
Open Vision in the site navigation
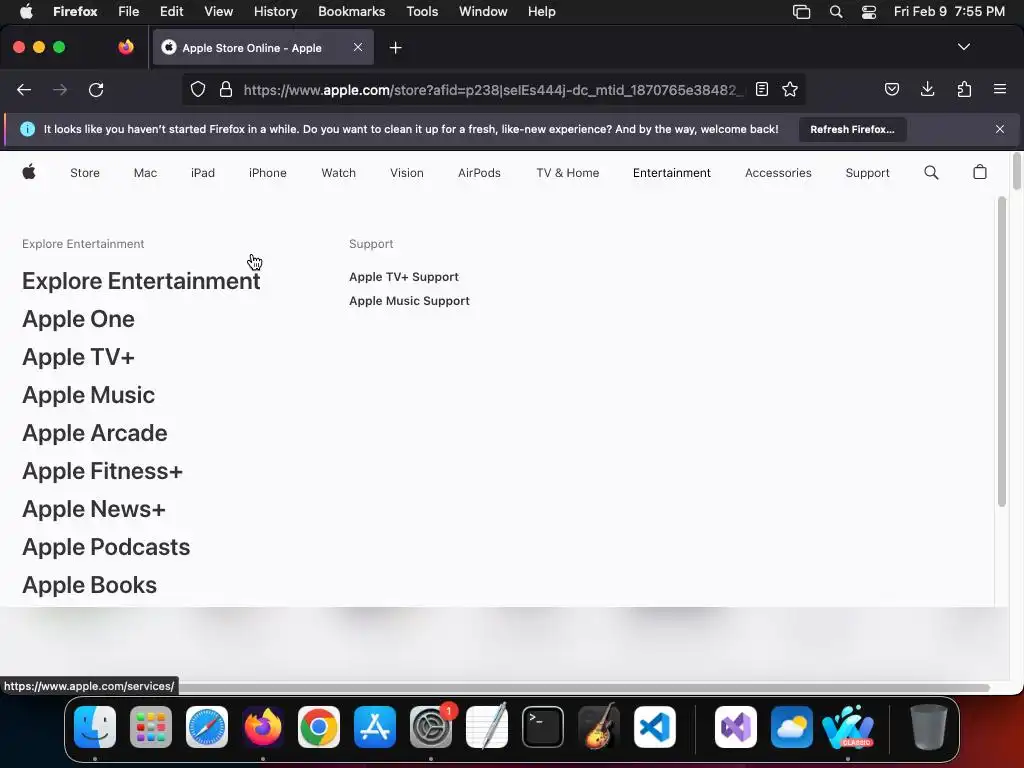(407, 173)
